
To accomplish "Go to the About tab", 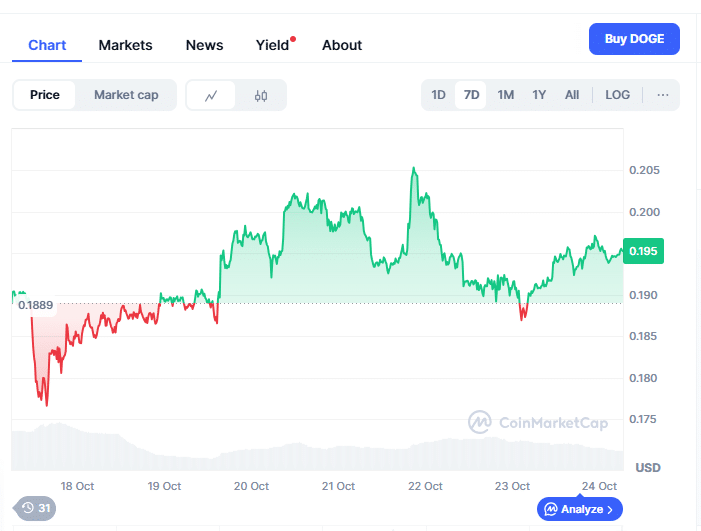I will coord(342,45).
